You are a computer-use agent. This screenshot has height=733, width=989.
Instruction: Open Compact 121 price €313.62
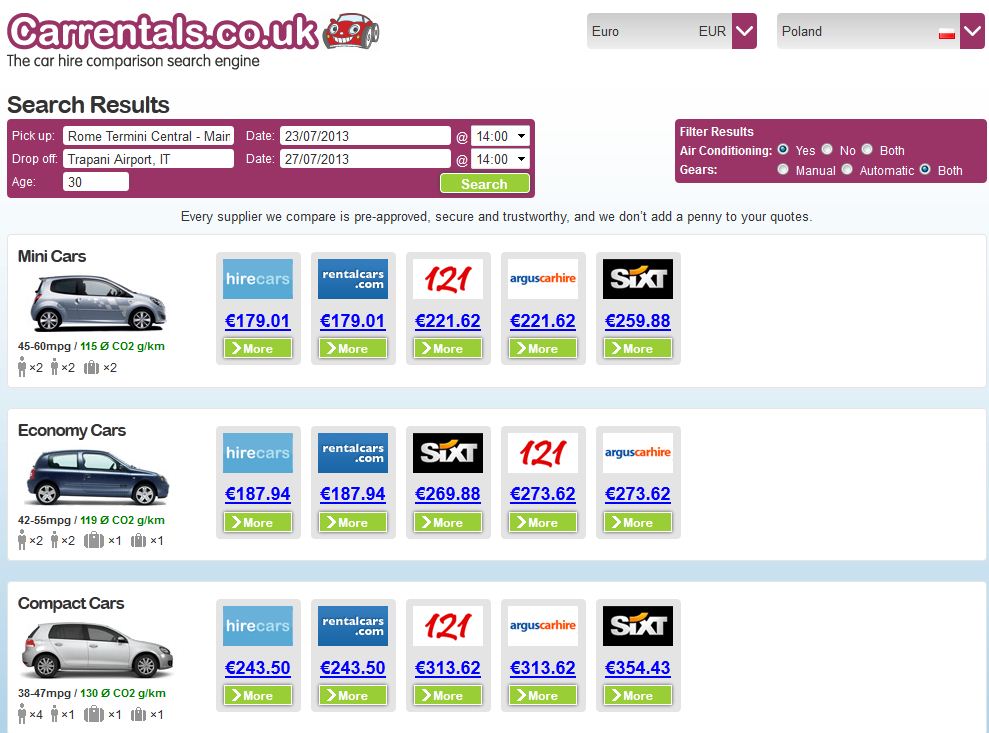(448, 667)
